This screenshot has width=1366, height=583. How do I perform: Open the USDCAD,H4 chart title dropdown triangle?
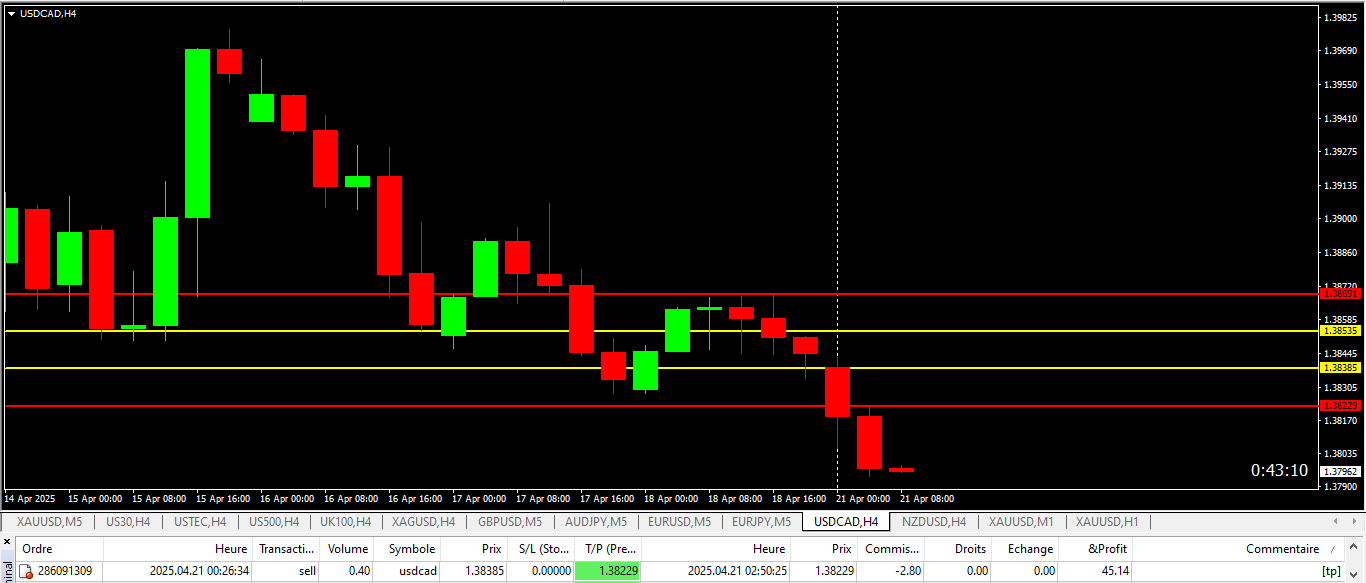point(11,13)
